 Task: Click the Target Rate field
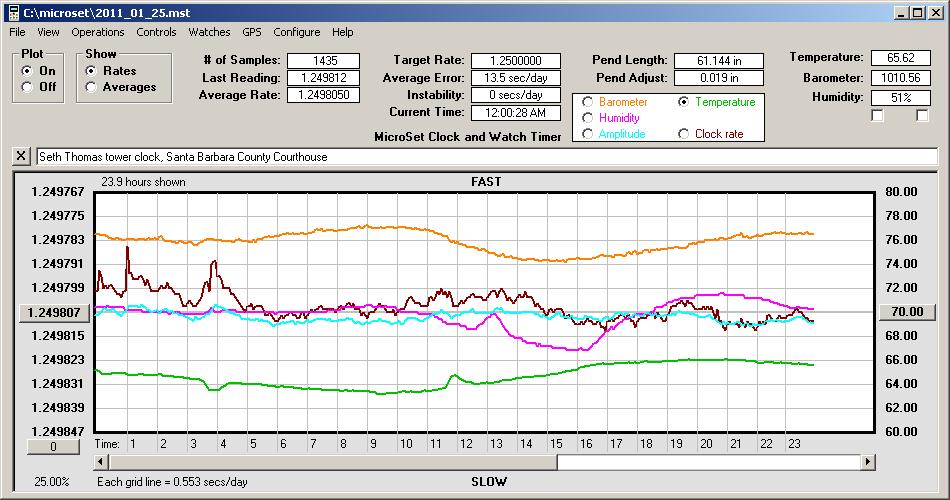[x=516, y=61]
